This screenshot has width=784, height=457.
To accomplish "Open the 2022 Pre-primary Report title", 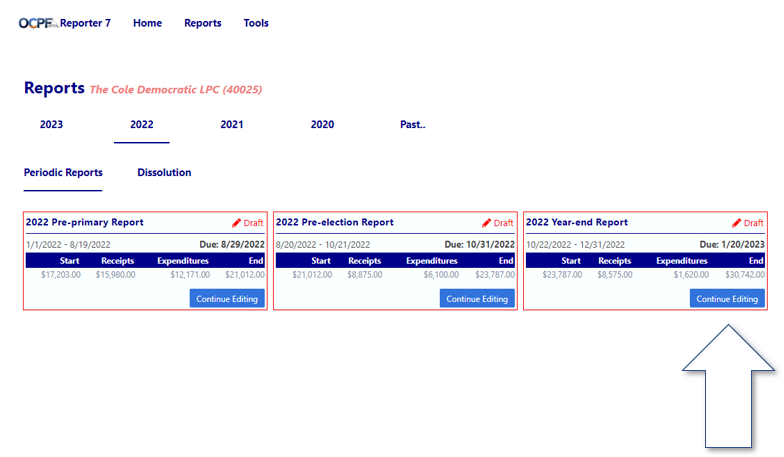I will 84,222.
